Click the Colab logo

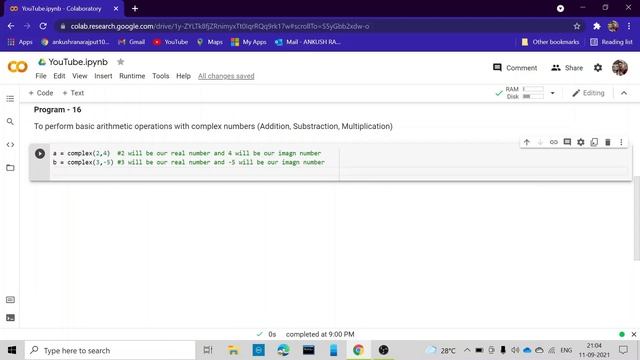click(x=18, y=67)
